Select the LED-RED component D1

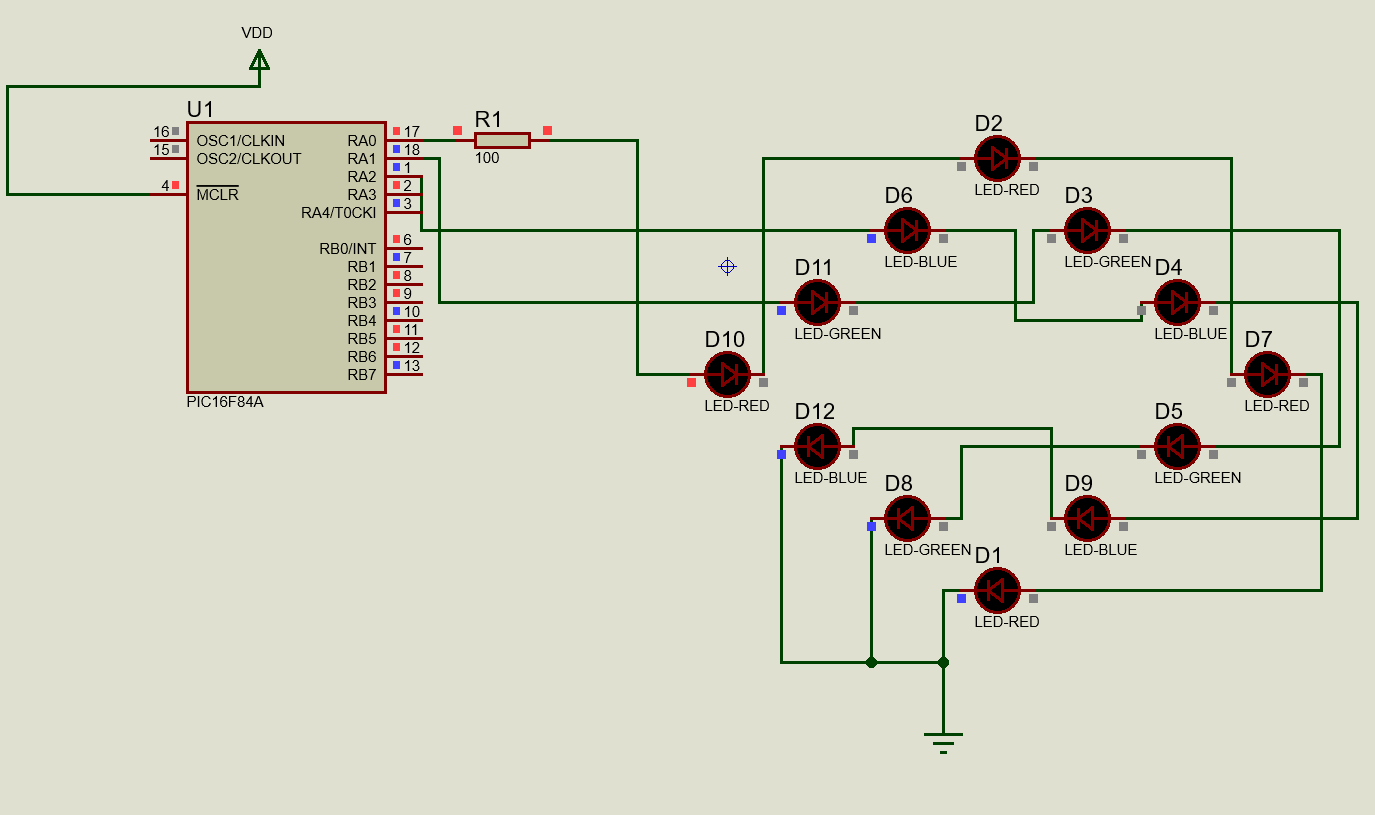click(996, 590)
